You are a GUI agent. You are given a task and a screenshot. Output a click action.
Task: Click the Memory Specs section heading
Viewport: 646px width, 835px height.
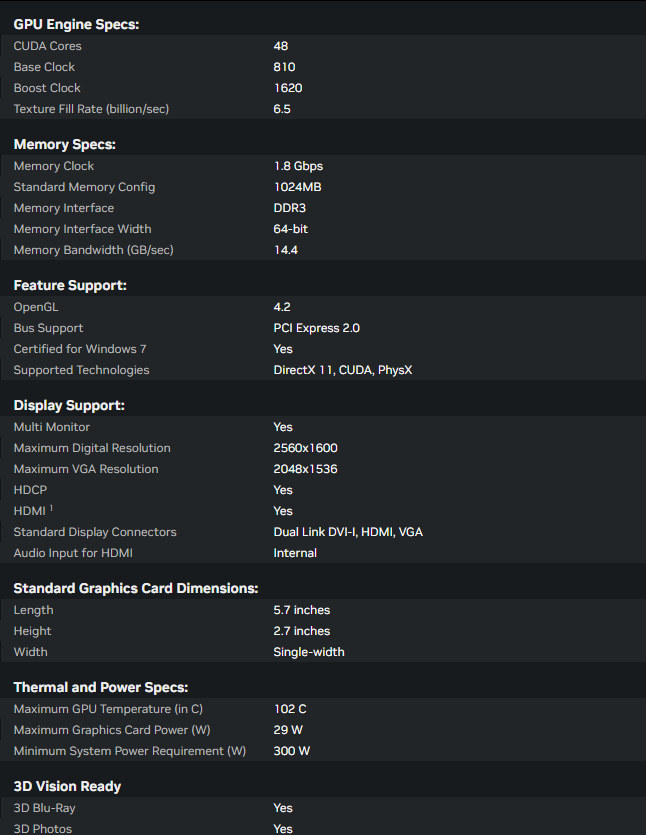coord(65,145)
